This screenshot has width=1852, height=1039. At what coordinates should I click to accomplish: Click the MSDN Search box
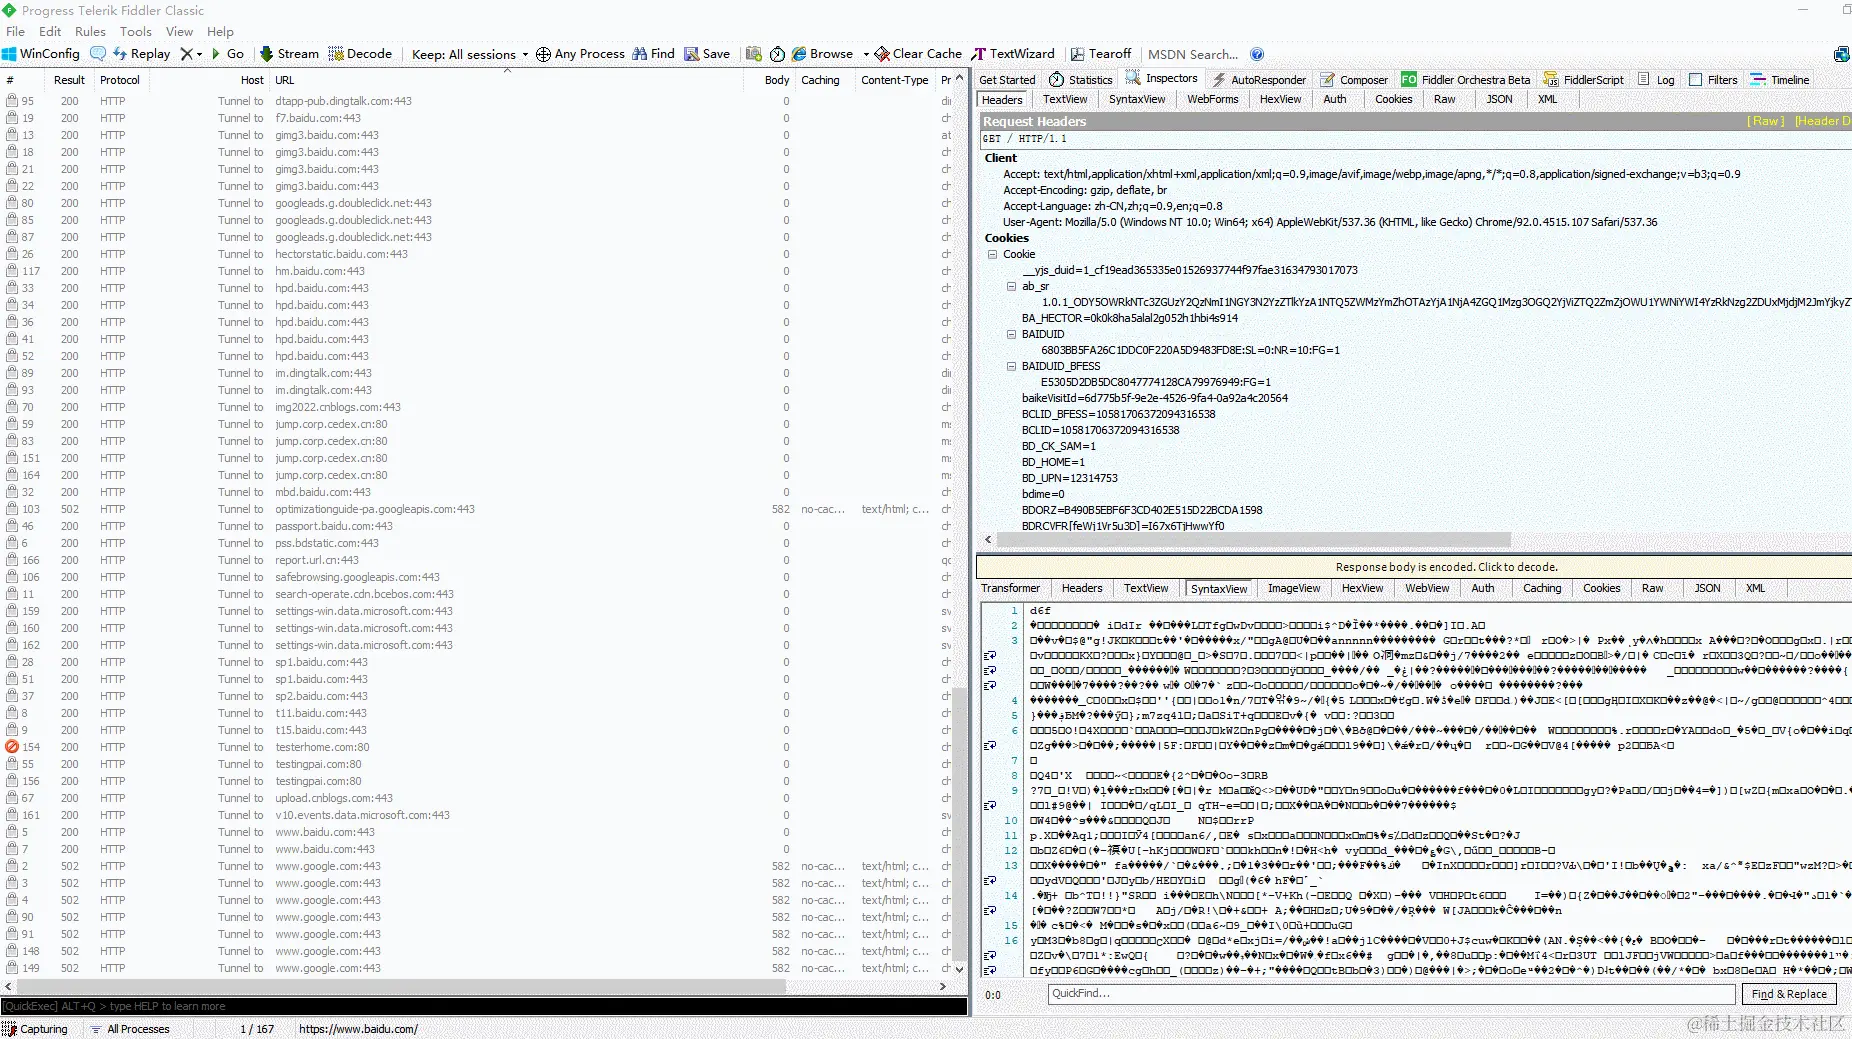(x=1193, y=54)
